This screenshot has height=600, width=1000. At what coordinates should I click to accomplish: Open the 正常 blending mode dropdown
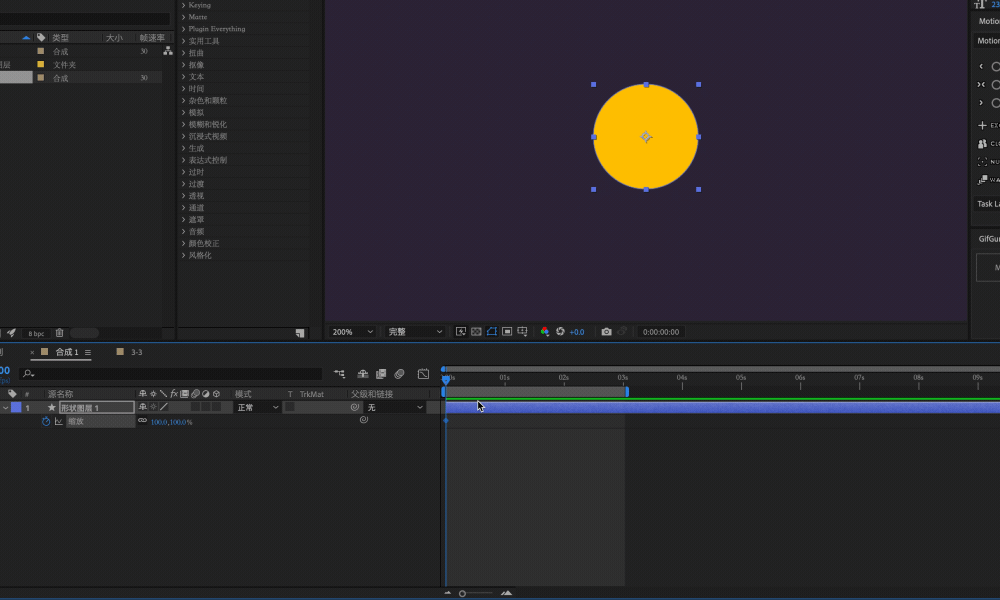[258, 407]
